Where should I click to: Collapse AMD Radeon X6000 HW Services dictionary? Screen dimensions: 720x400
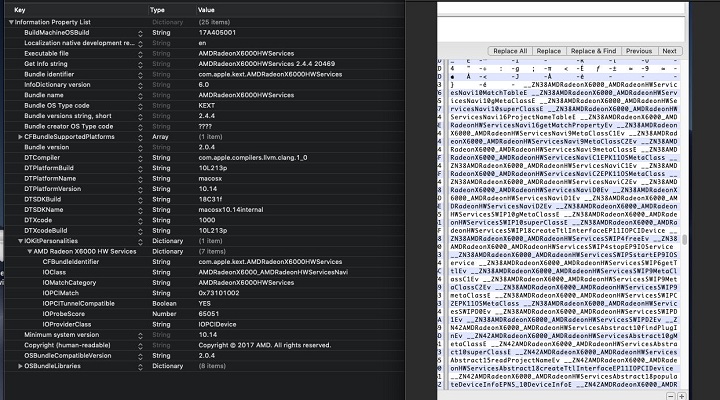[29, 252]
